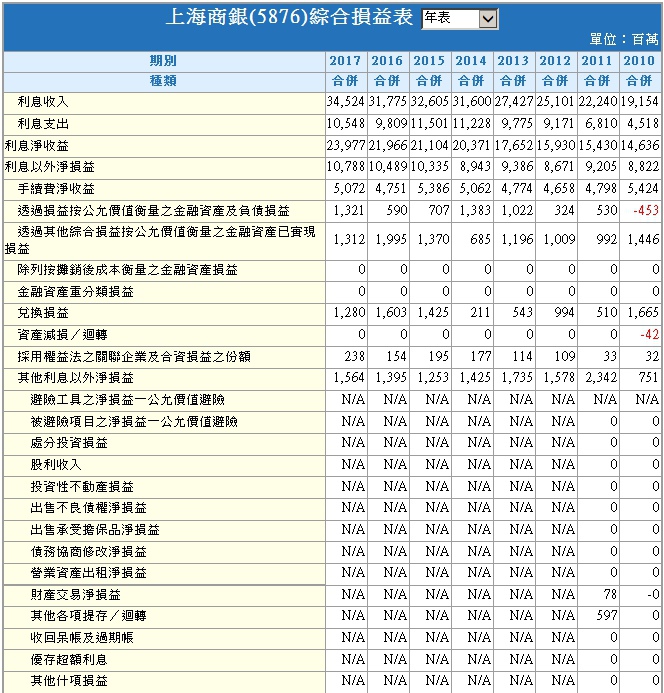664x693 pixels.
Task: Click the 期別 header cell
Action: coord(163,61)
